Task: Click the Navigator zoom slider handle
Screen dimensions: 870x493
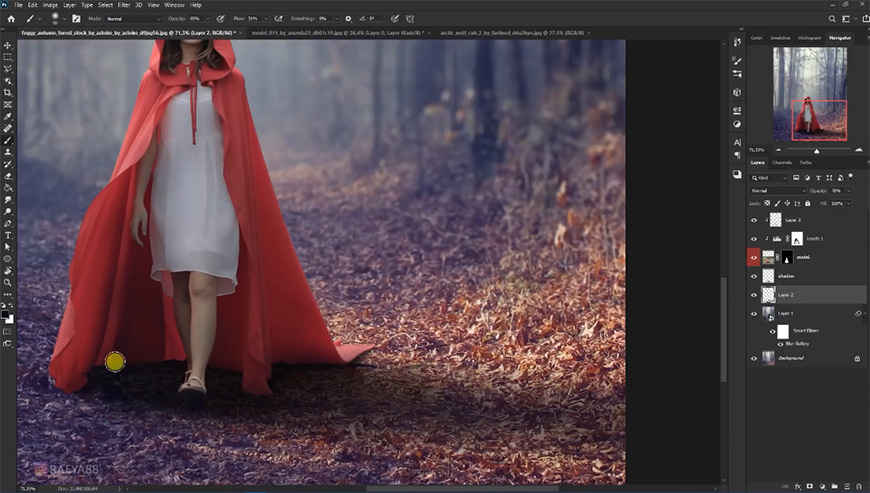Action: (816, 151)
